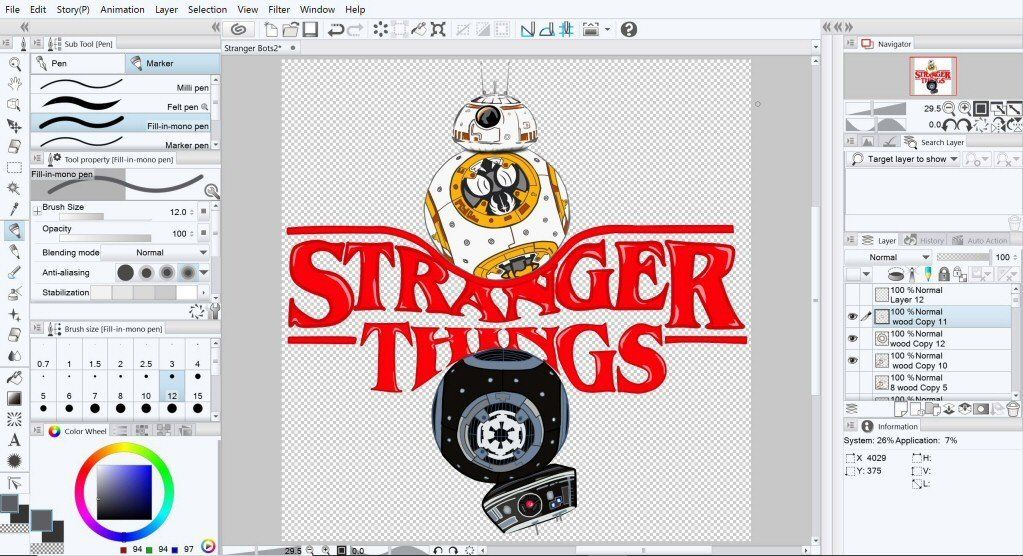Switch to the History tab
This screenshot has width=1023, height=556.
pyautogui.click(x=924, y=240)
